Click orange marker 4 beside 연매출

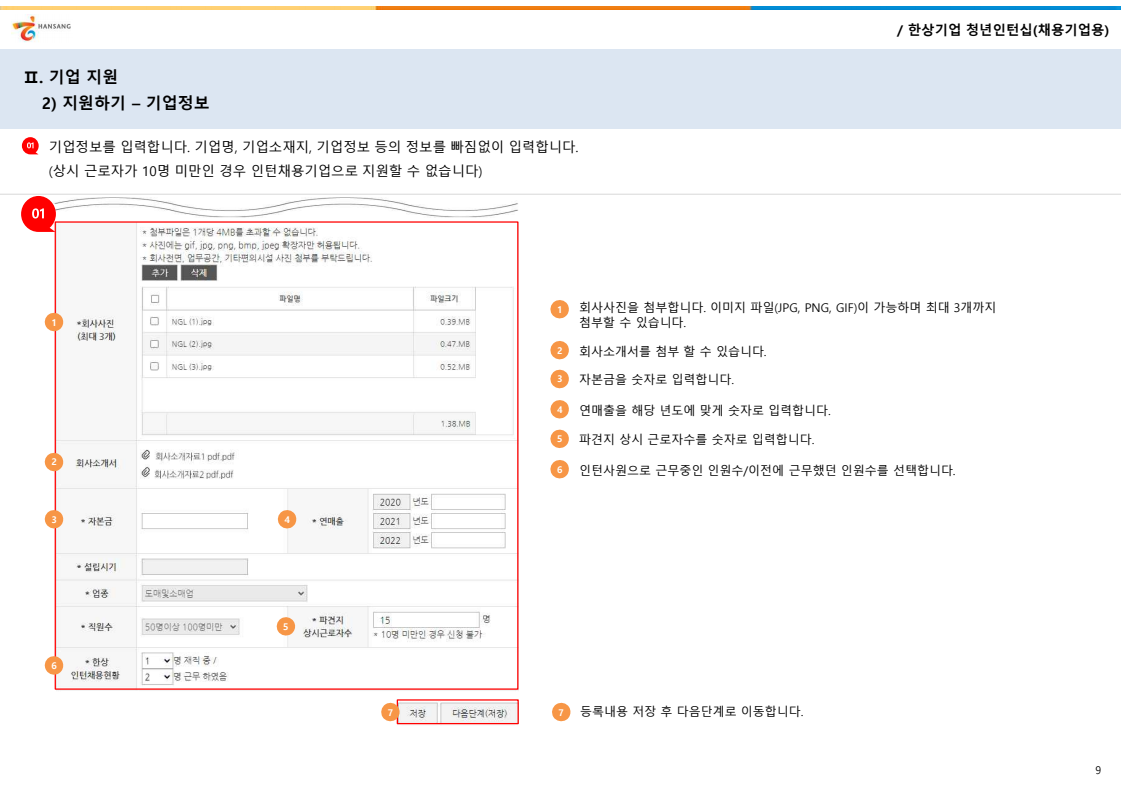(x=287, y=519)
